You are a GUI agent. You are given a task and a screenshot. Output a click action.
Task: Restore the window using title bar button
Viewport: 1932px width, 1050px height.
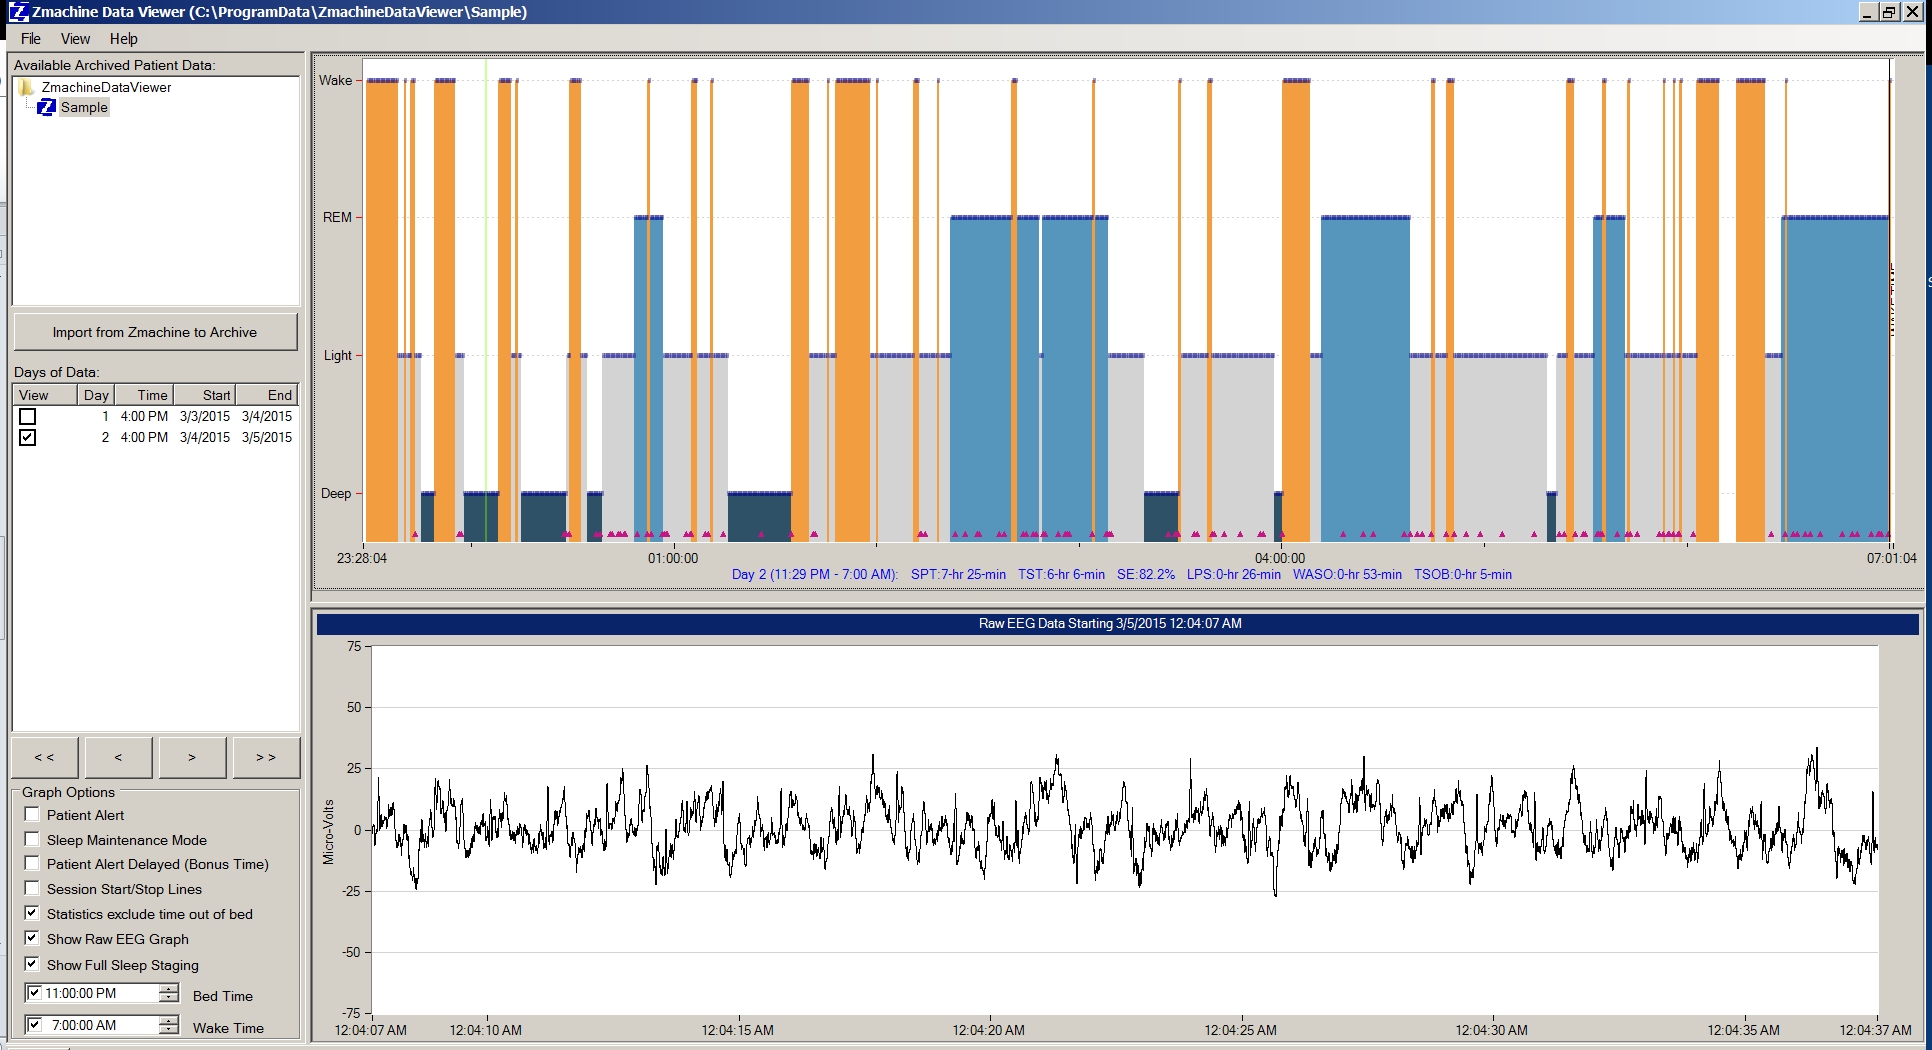(x=1889, y=12)
